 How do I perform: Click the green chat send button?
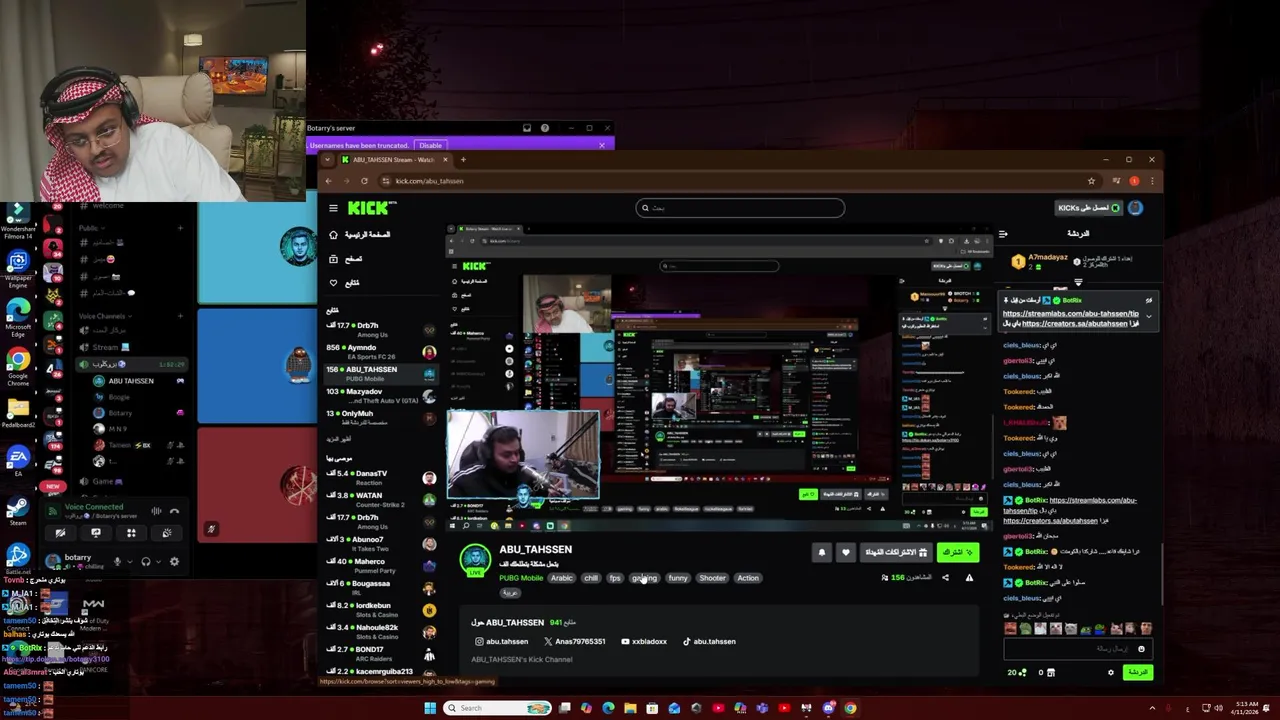pos(1138,673)
